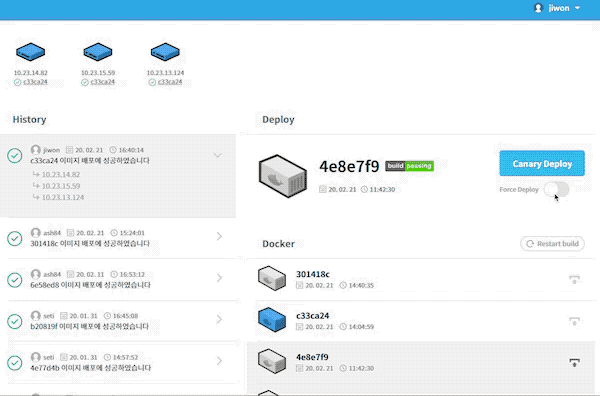The width and height of the screenshot is (600, 396).
Task: Open c33ca24 link under server 10.23.15.59
Action: coord(103,82)
